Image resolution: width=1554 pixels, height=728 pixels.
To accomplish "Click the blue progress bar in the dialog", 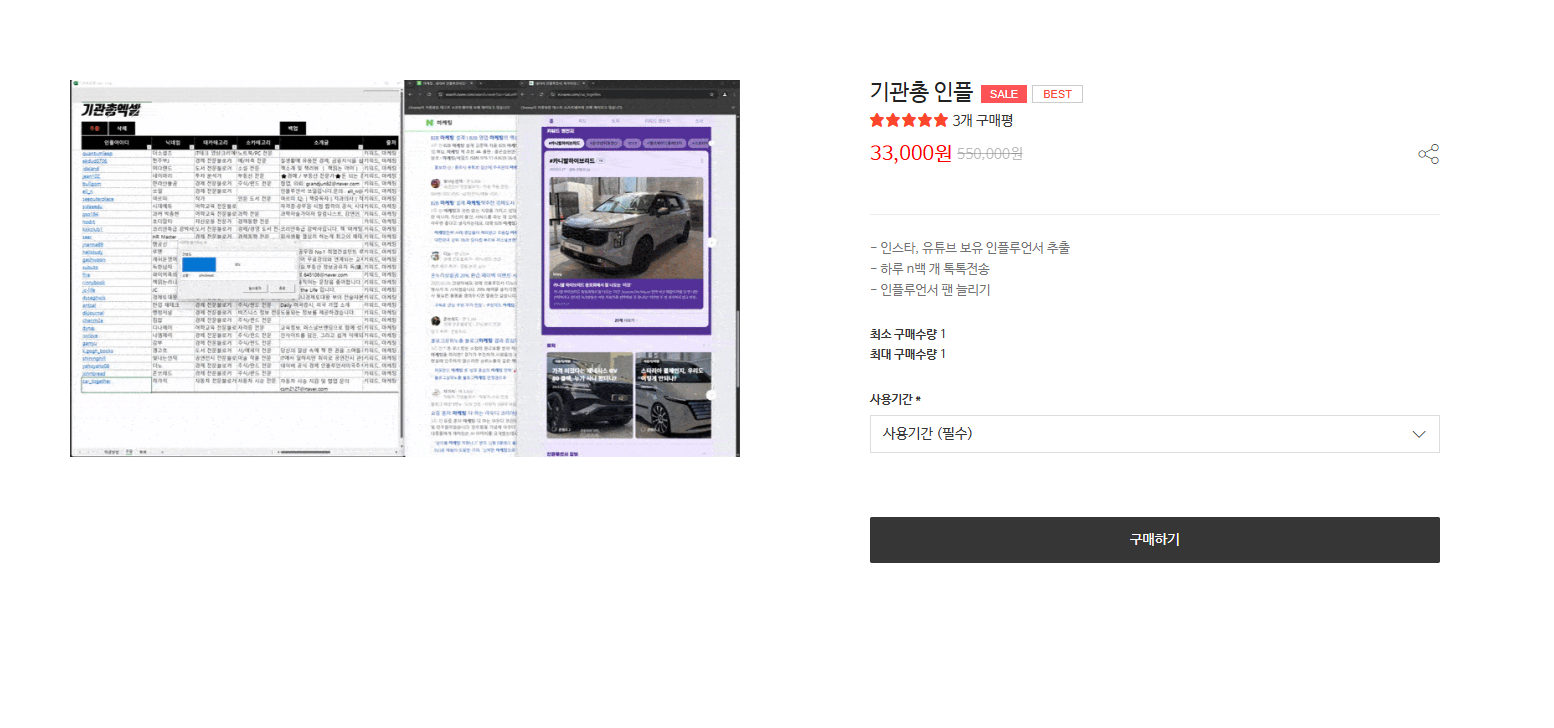I will pos(199,265).
